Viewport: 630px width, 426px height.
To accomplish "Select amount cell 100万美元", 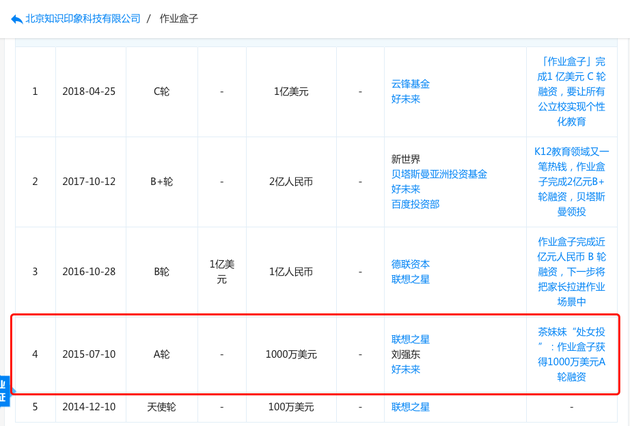I will (291, 407).
